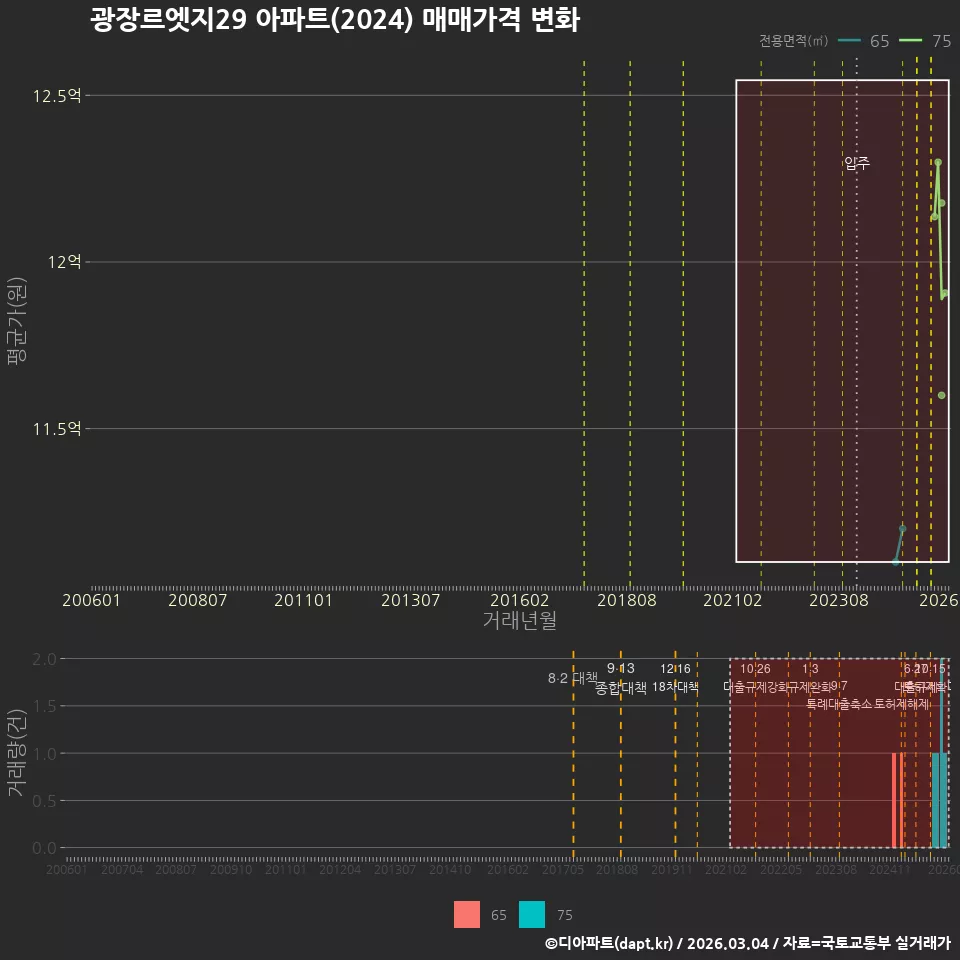Screen dimensions: 960x960
Task: Click the 202205 tick on volume chart
Action: point(781,869)
